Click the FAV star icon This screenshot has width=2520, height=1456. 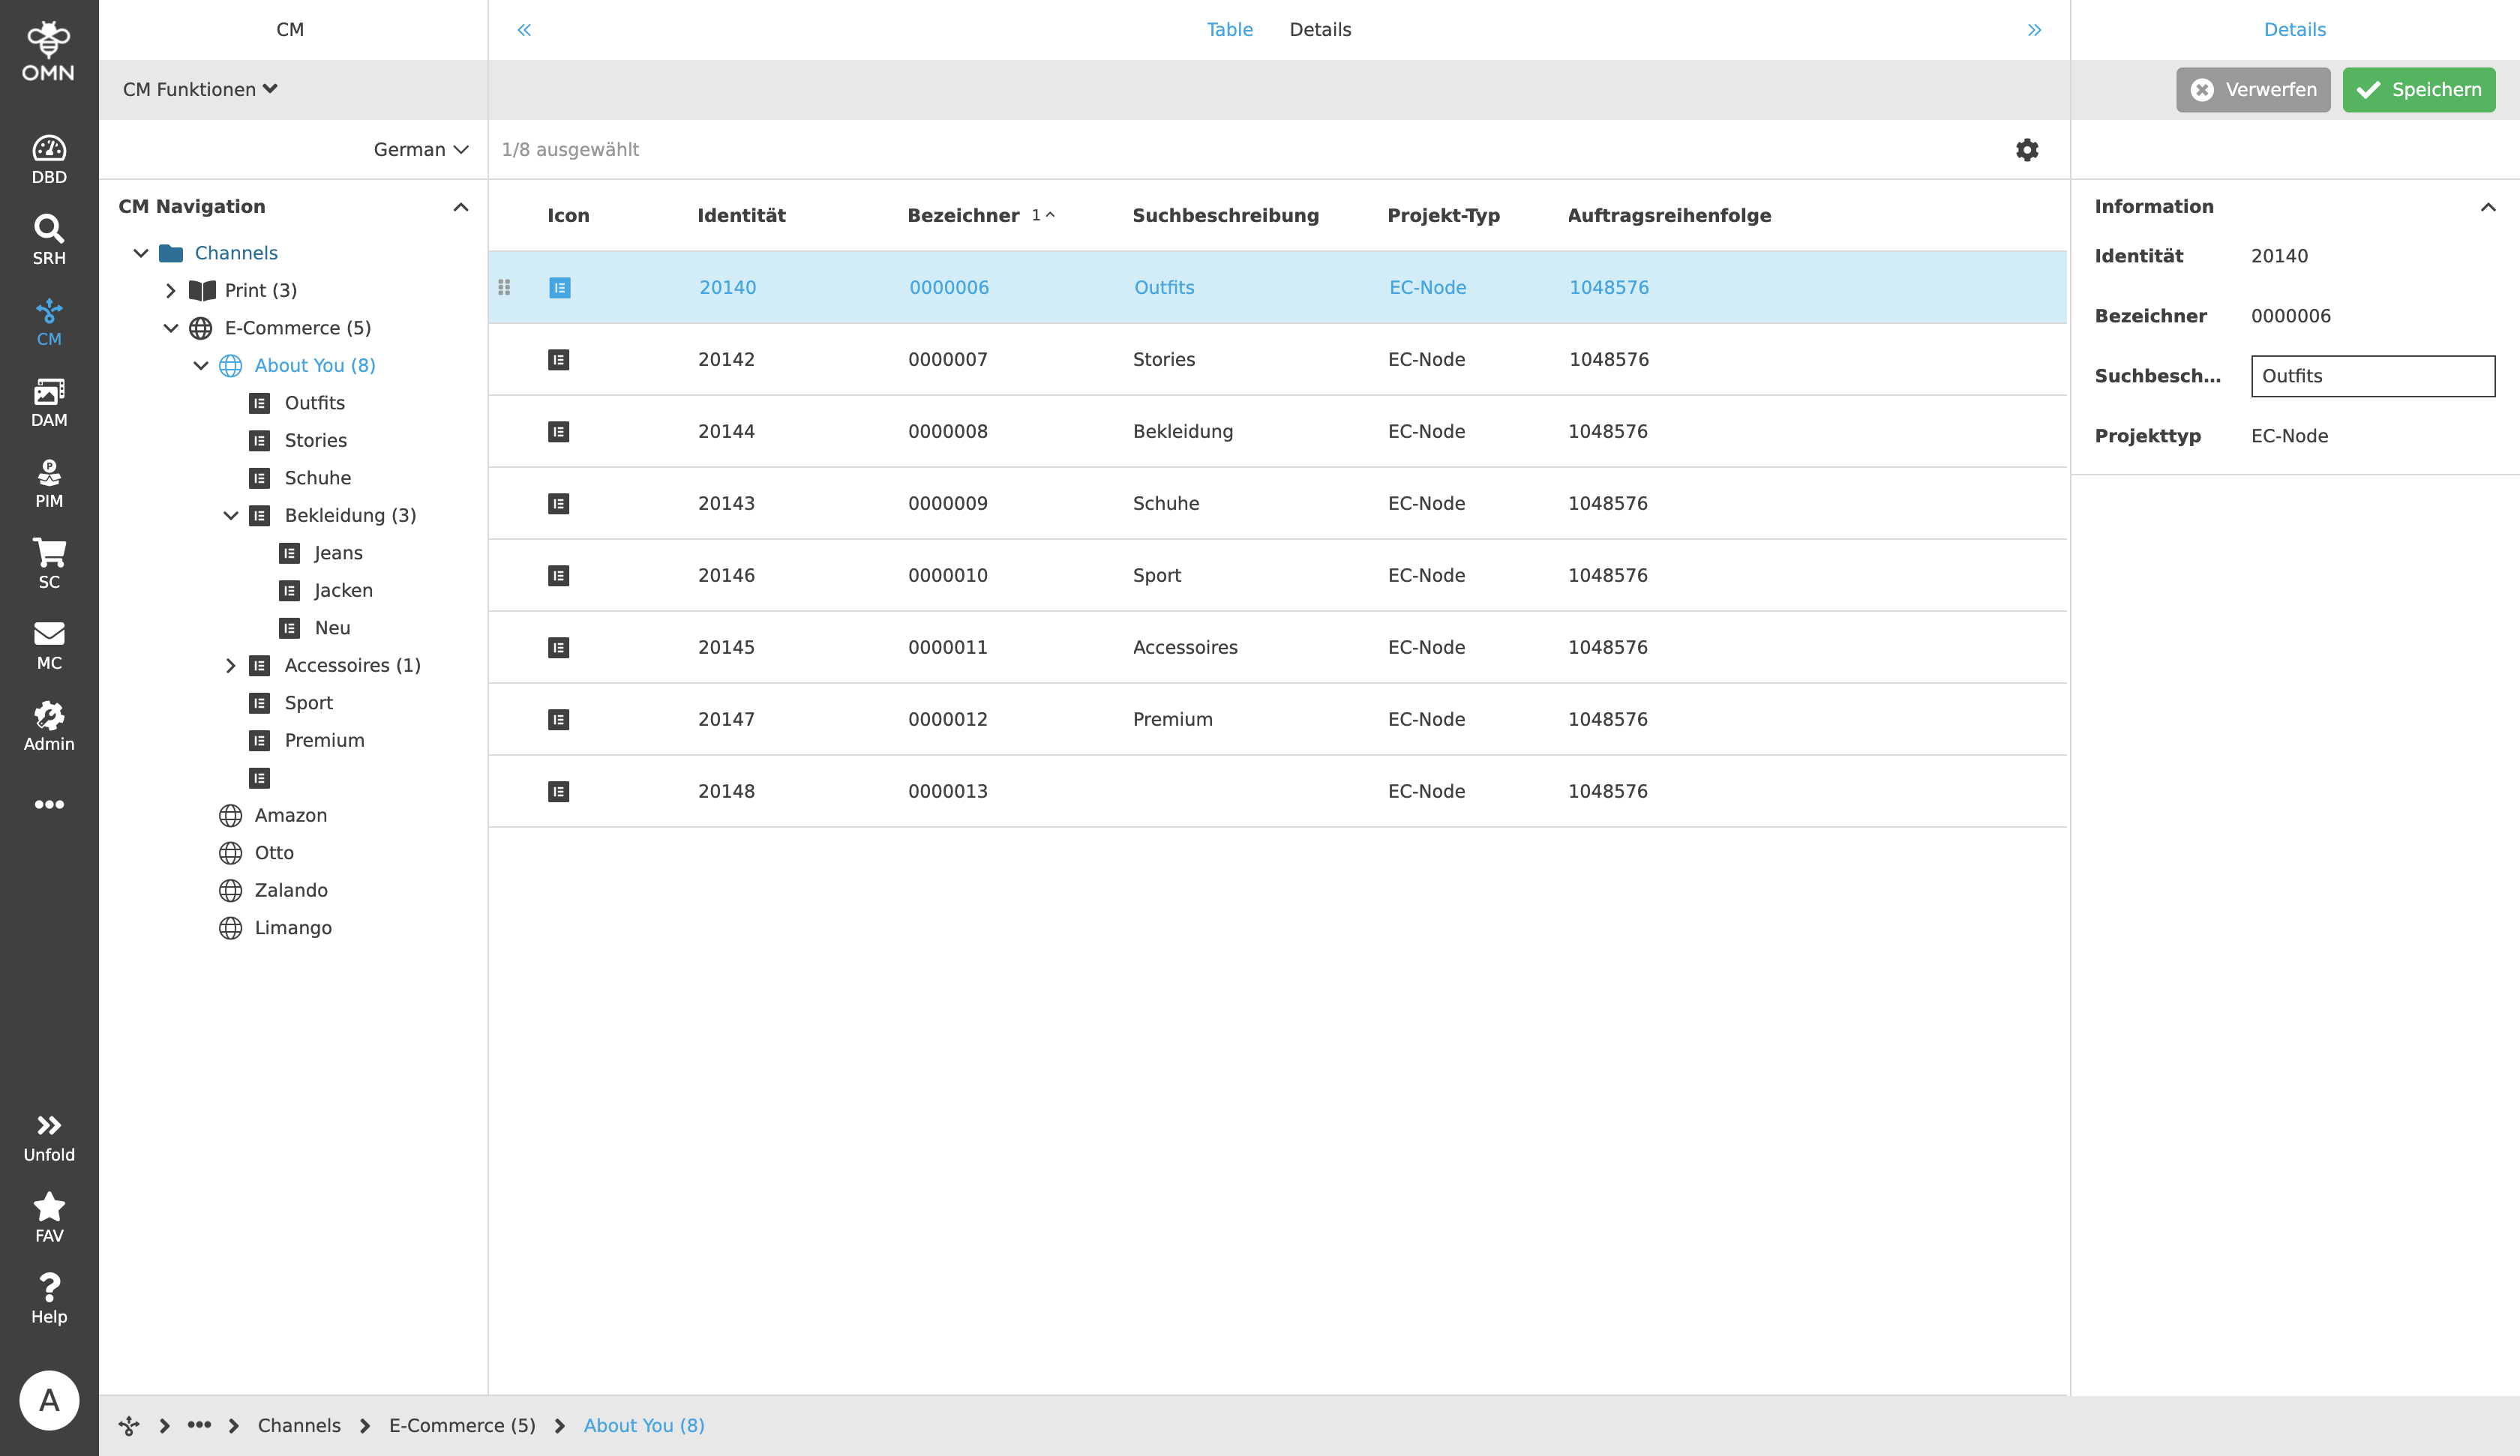tap(49, 1217)
